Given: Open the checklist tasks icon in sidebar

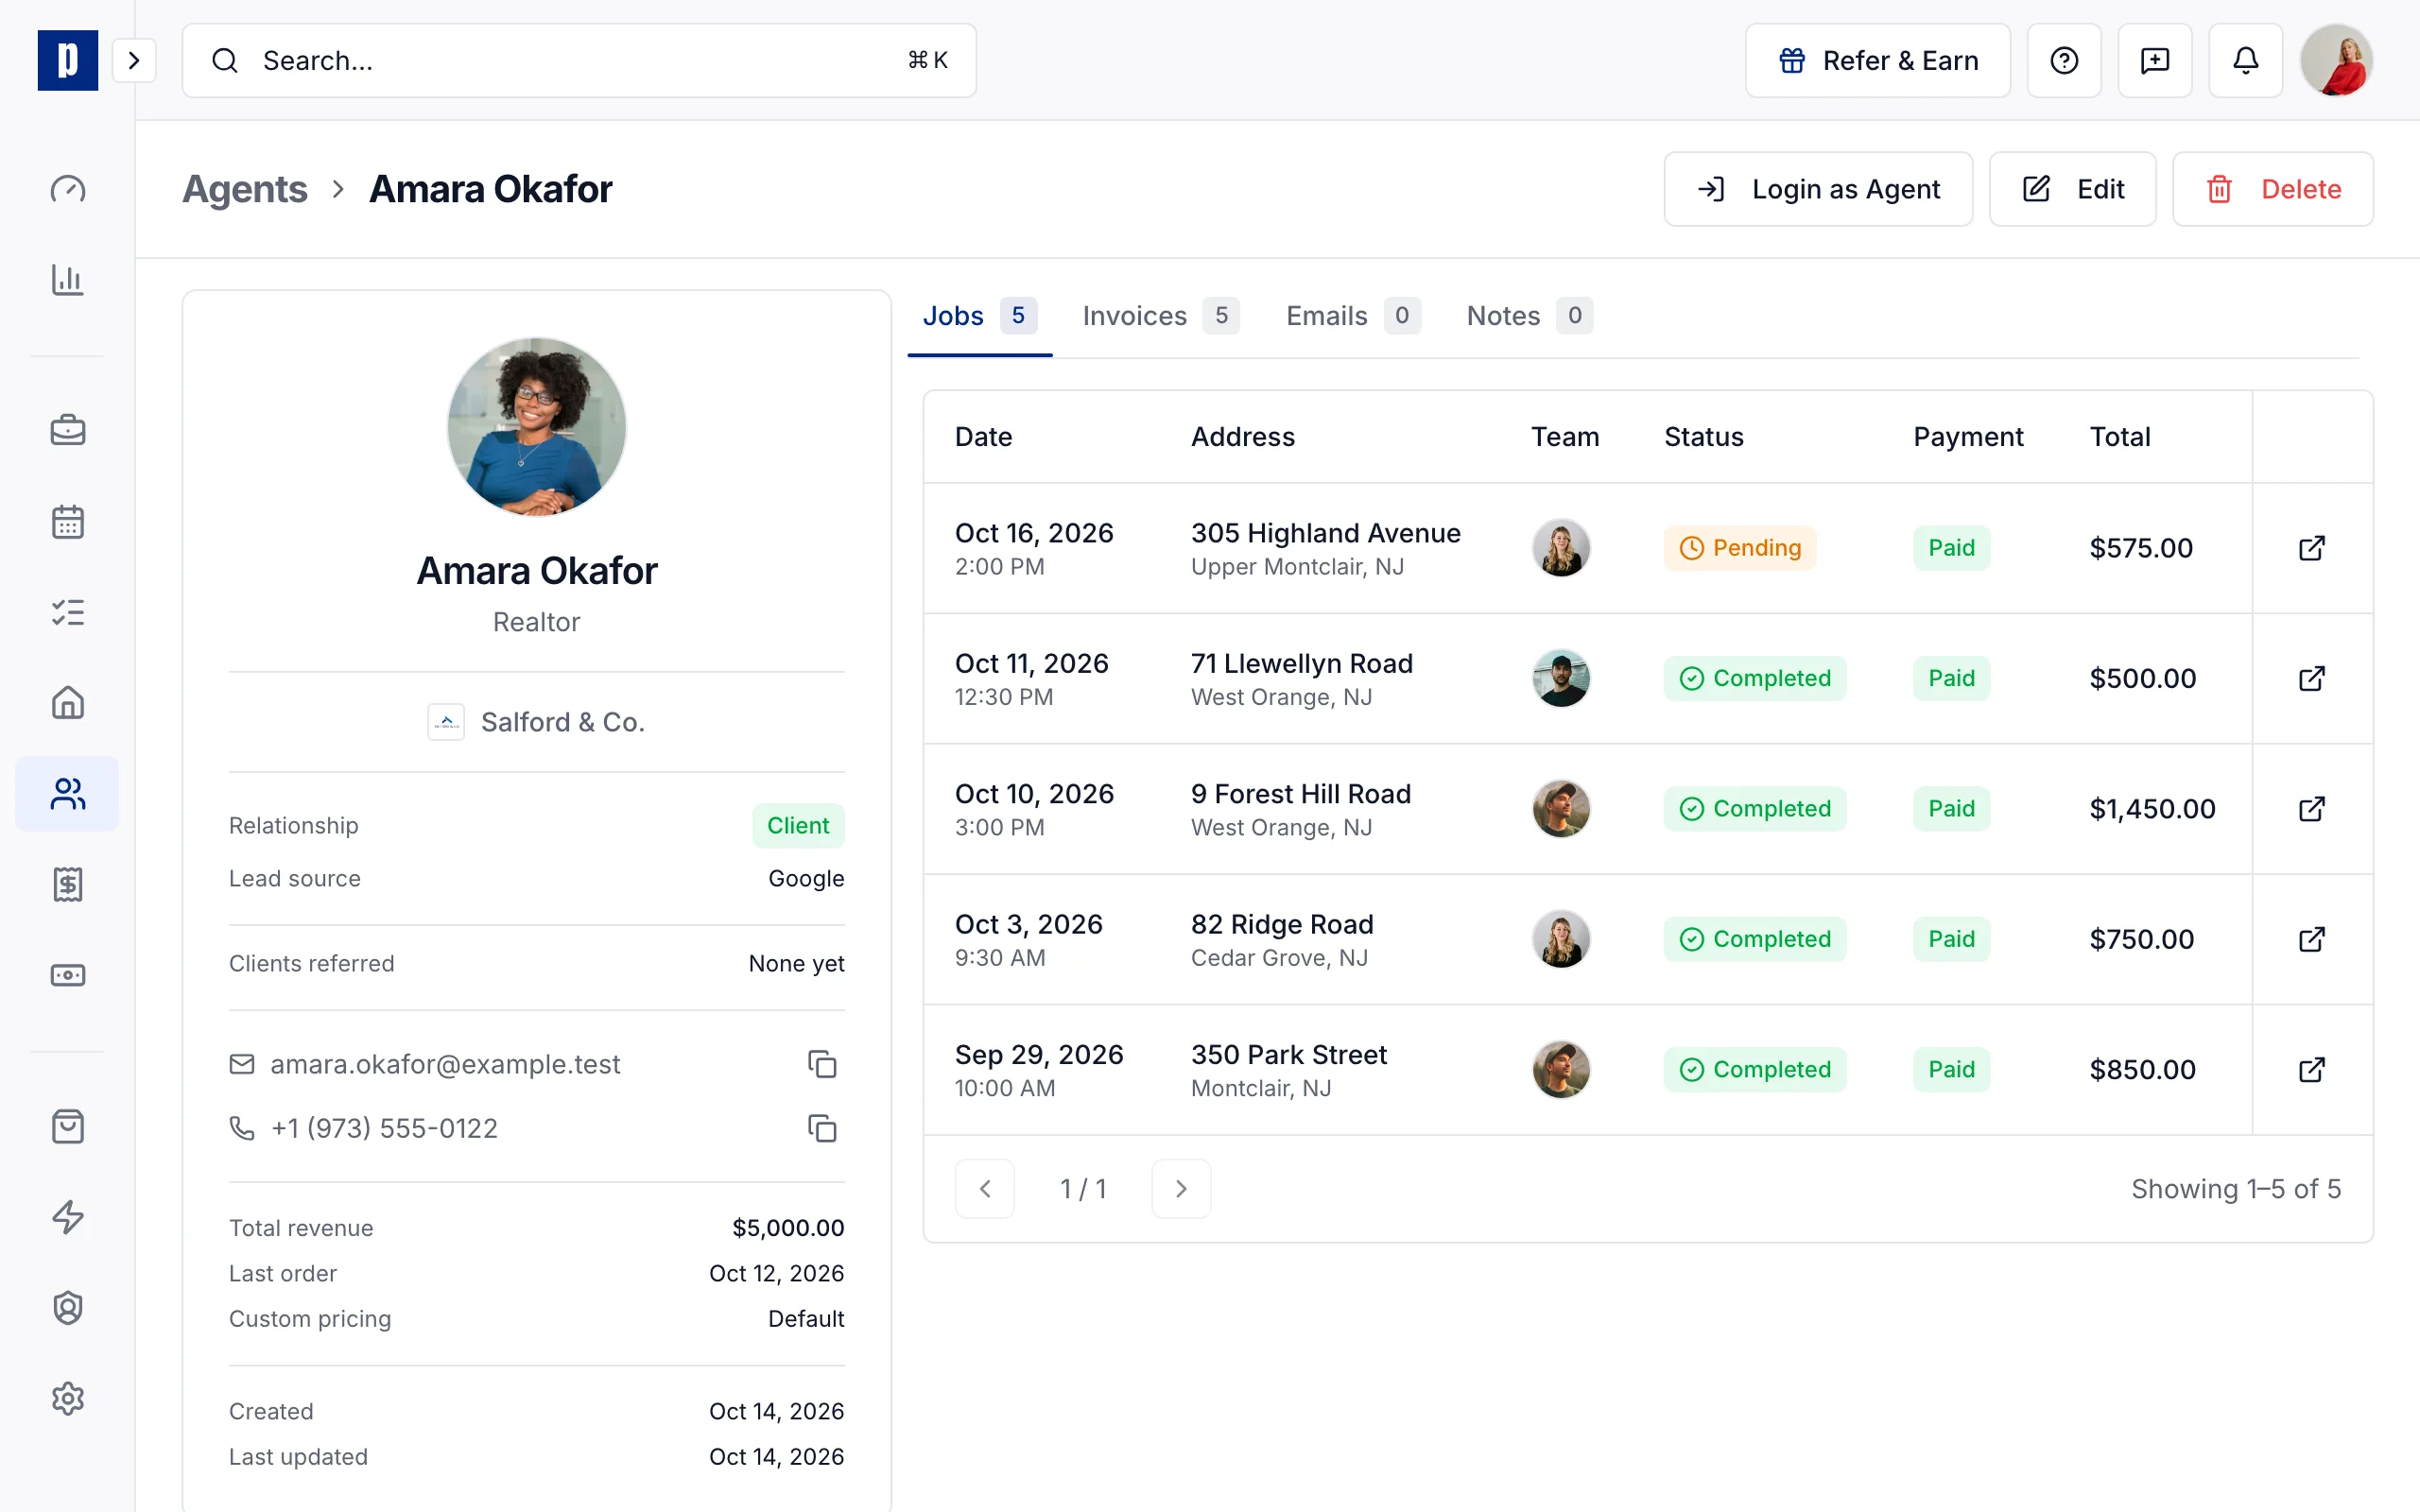Looking at the screenshot, I should coord(67,612).
